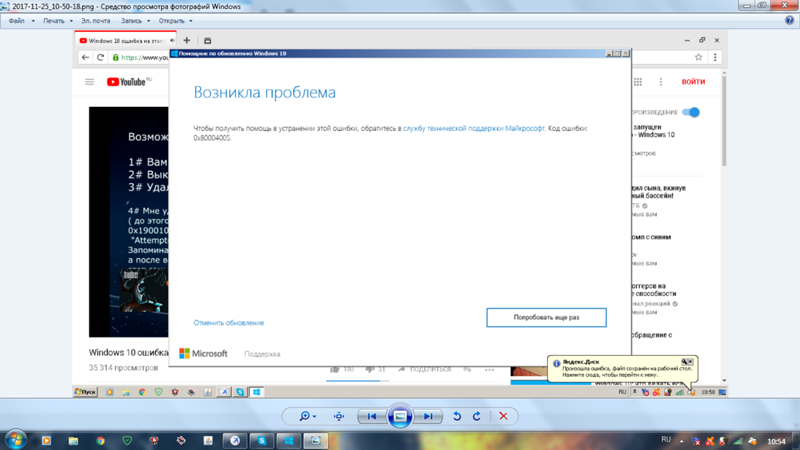
Task: Open the media player taskbar icon
Action: coord(46,440)
